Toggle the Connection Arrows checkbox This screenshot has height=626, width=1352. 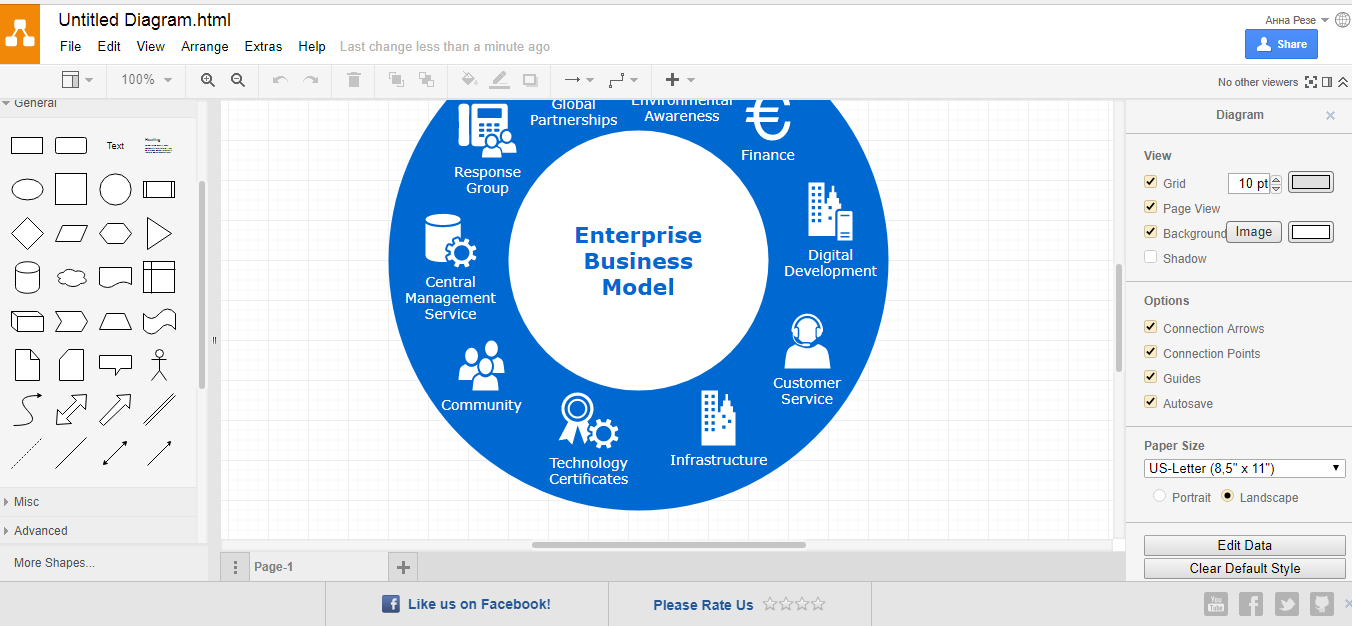point(1151,327)
